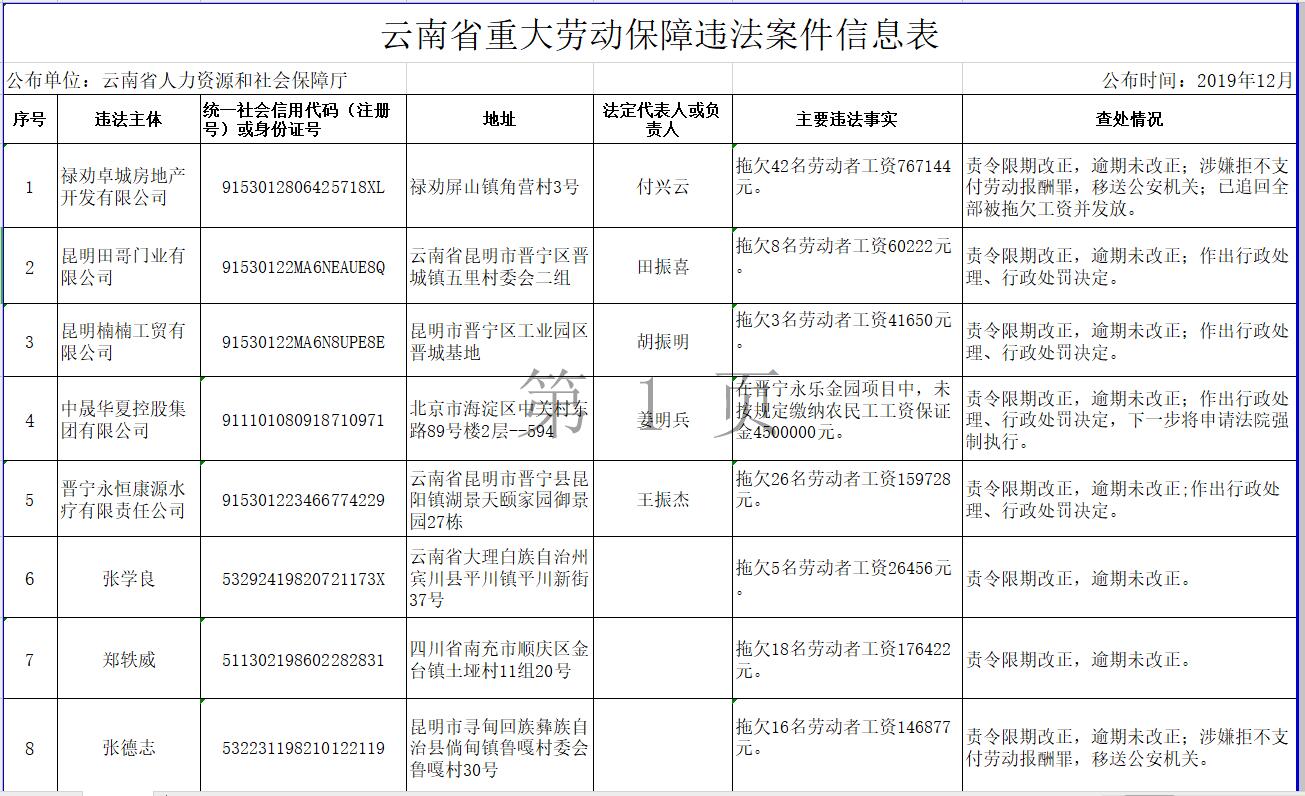Click the 主要违法事实 column header

846,119
